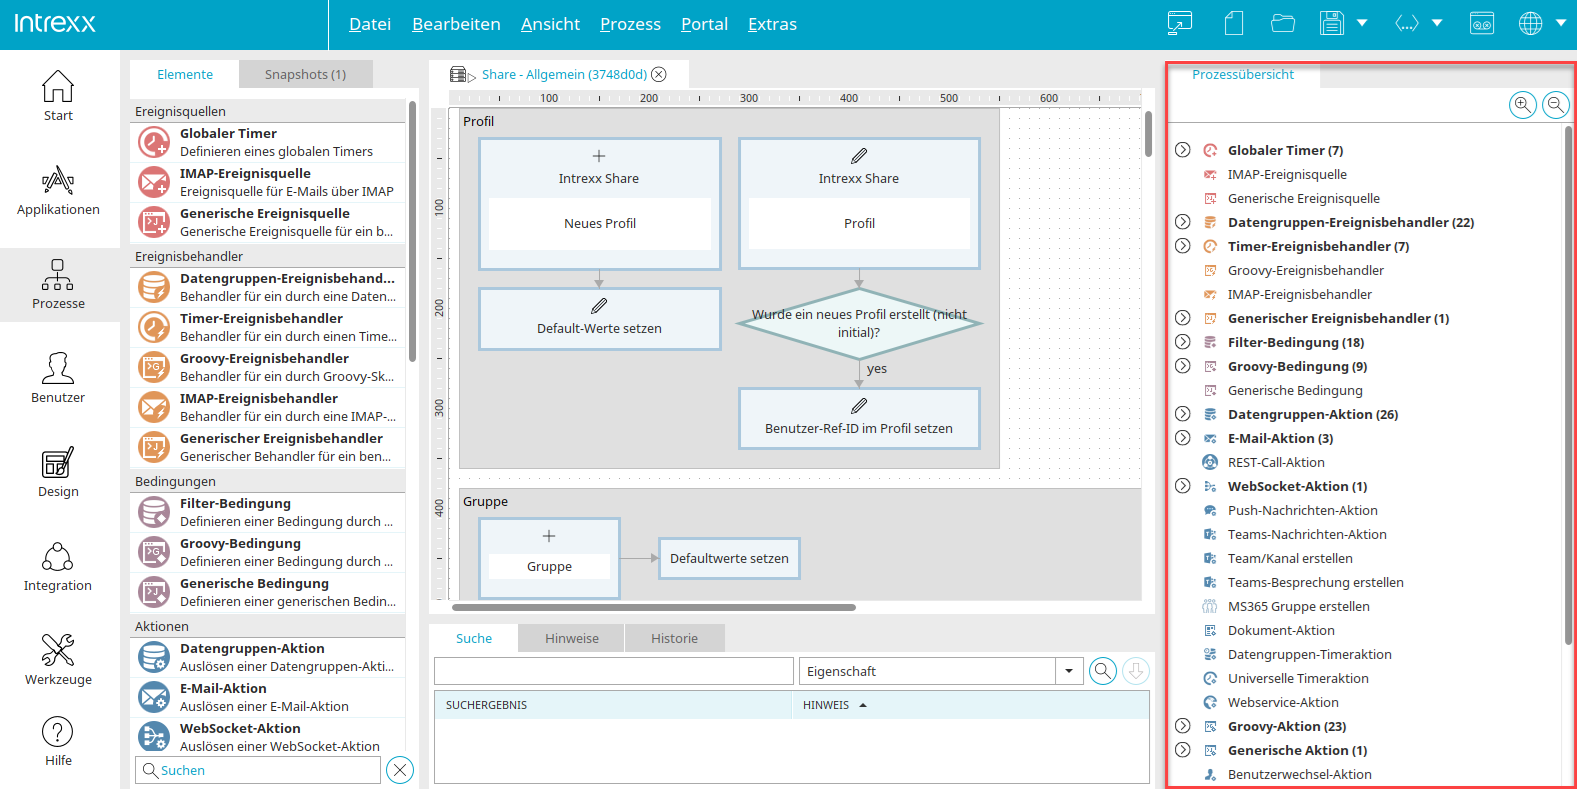Click the portal connect icon in top toolbar

1180,23
